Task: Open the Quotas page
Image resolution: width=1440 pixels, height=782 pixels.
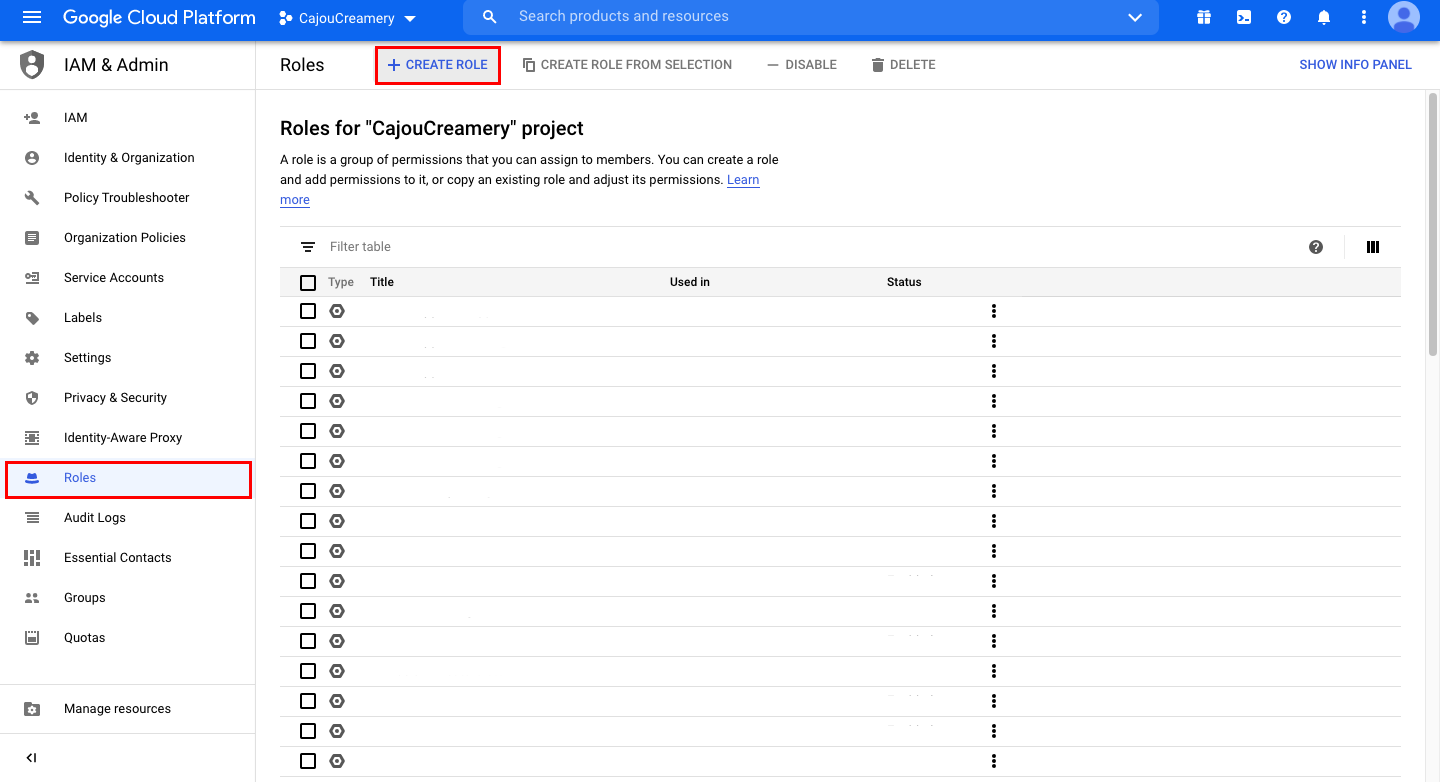Action: (84, 638)
